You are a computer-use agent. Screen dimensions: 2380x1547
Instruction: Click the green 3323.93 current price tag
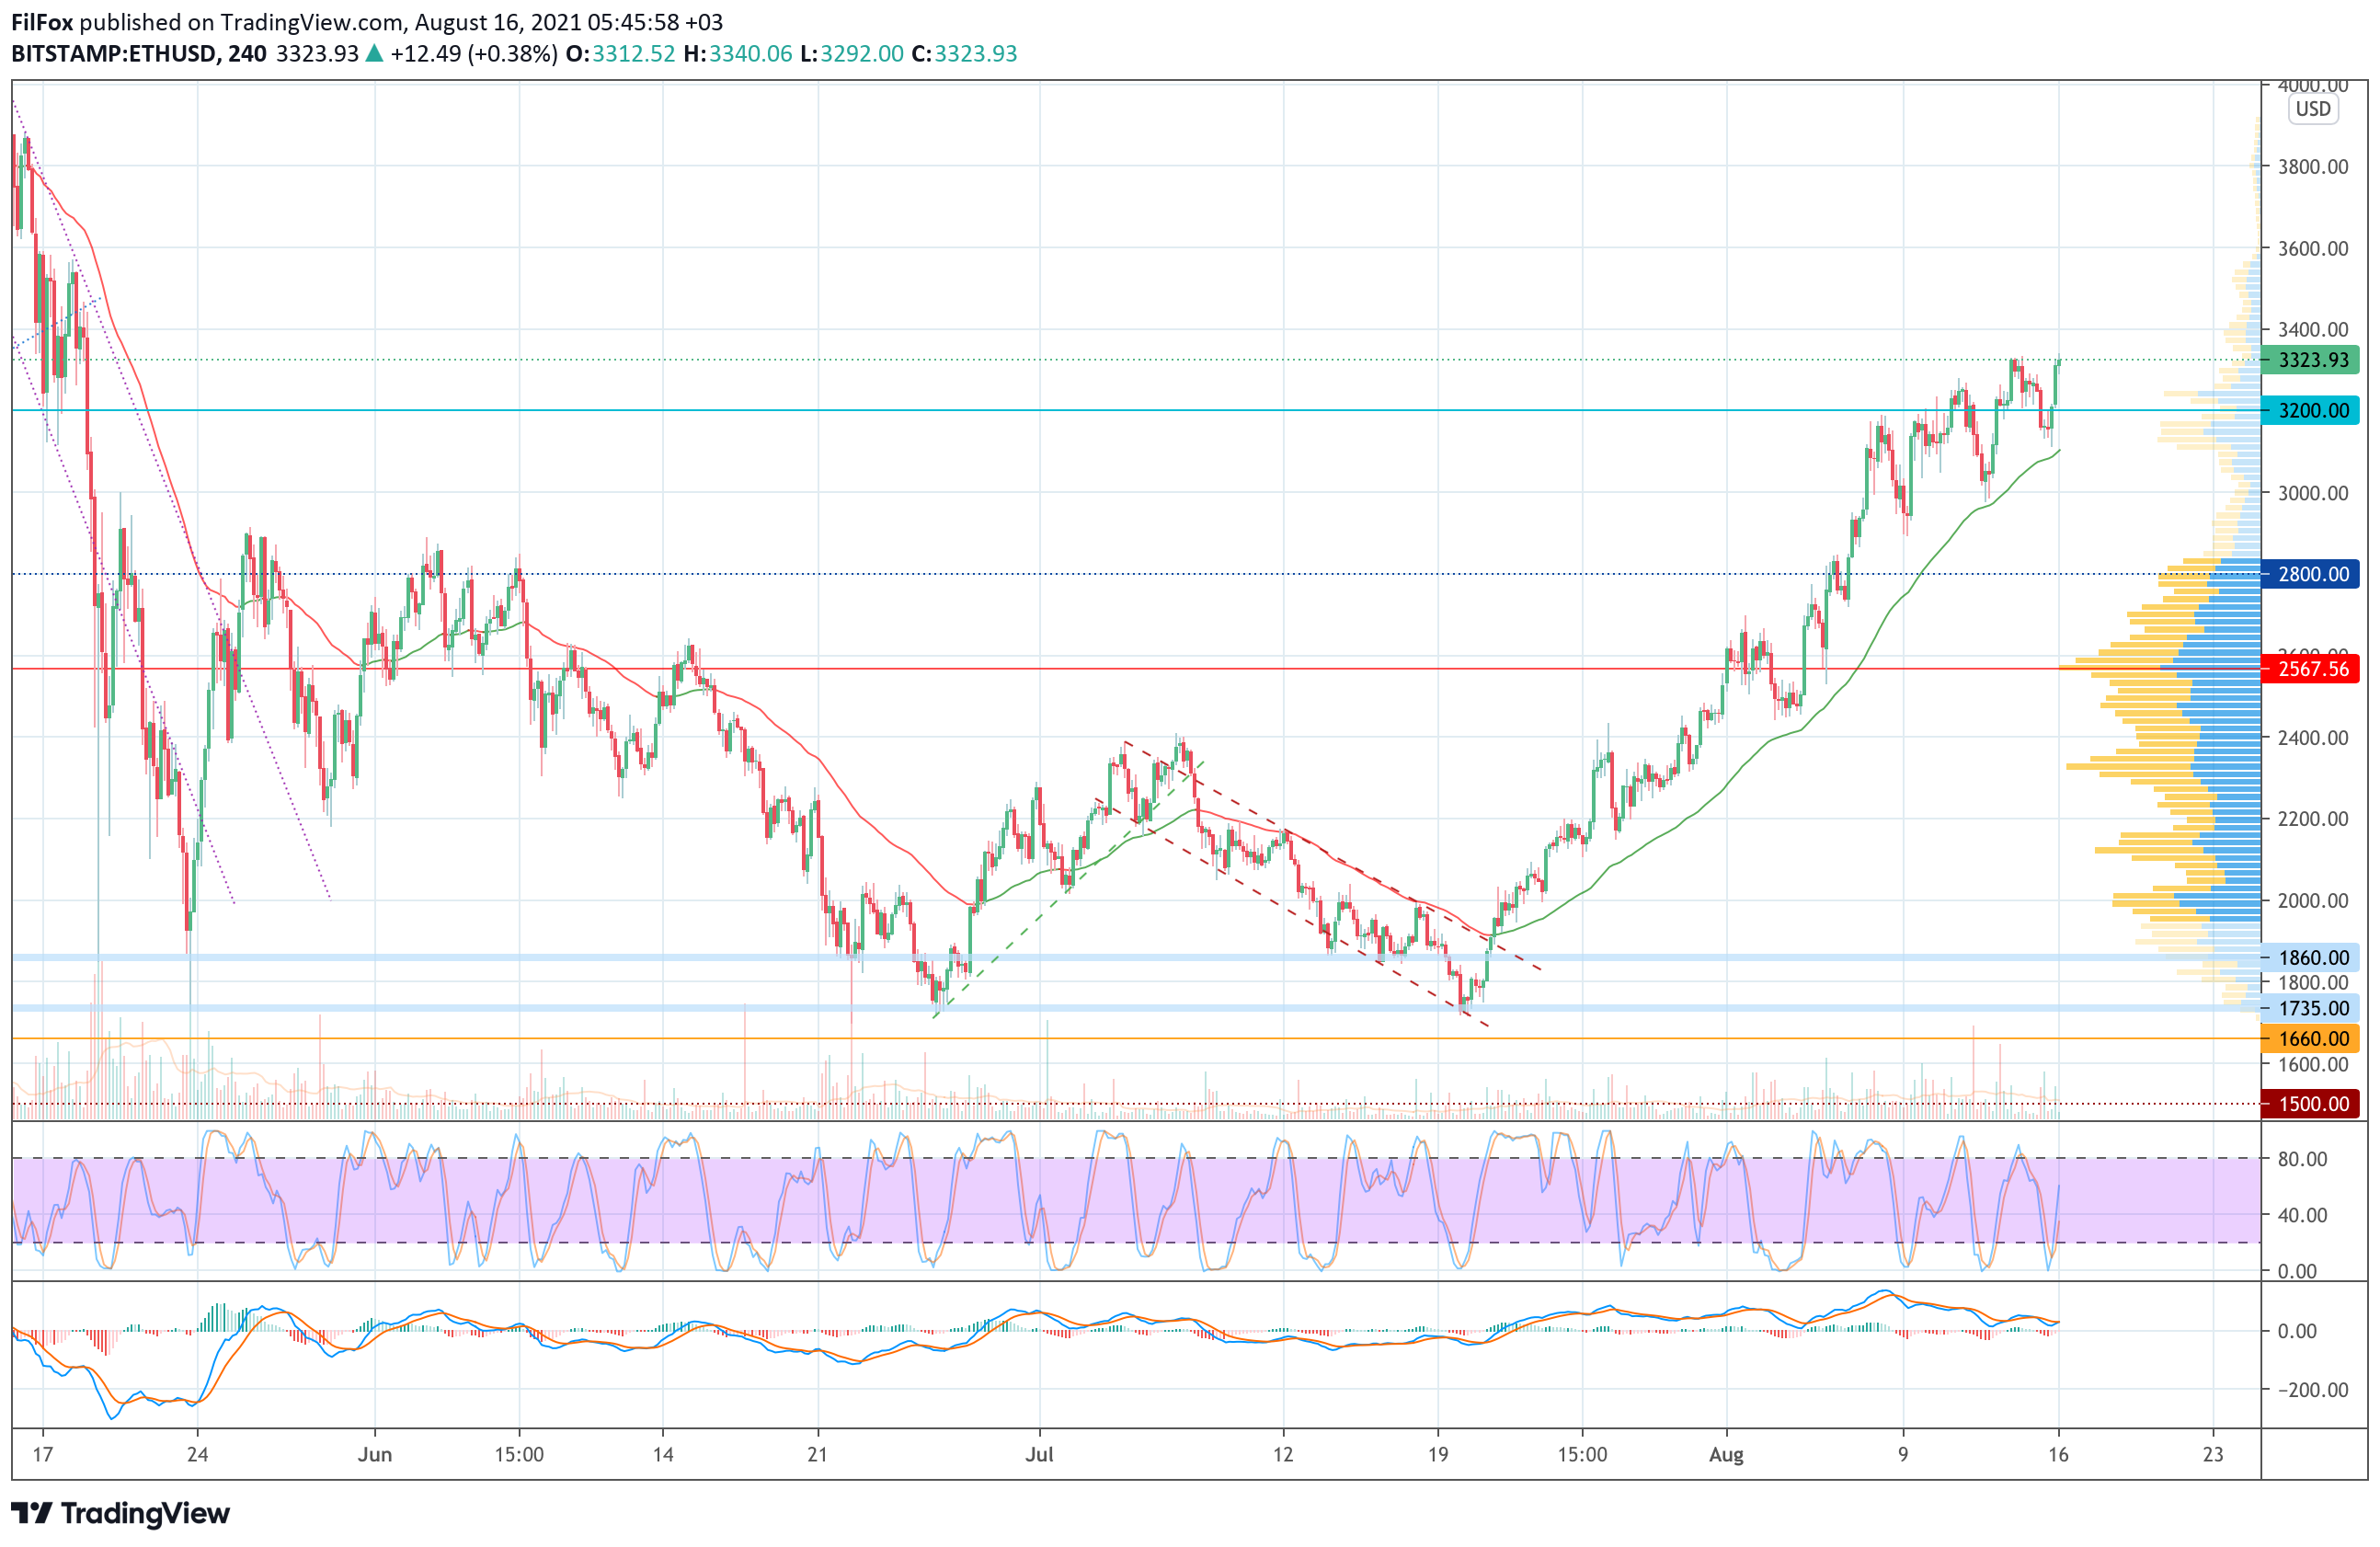[x=2312, y=360]
